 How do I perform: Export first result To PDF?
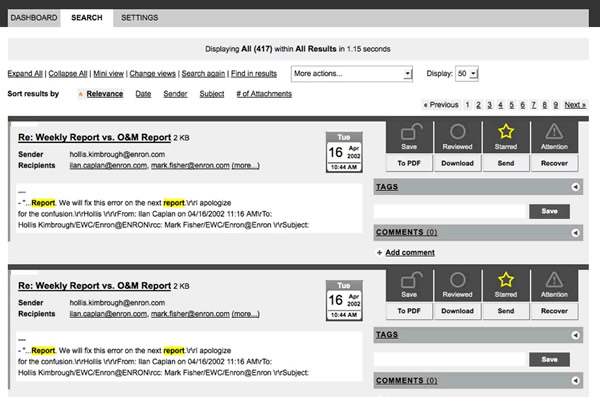tap(409, 163)
